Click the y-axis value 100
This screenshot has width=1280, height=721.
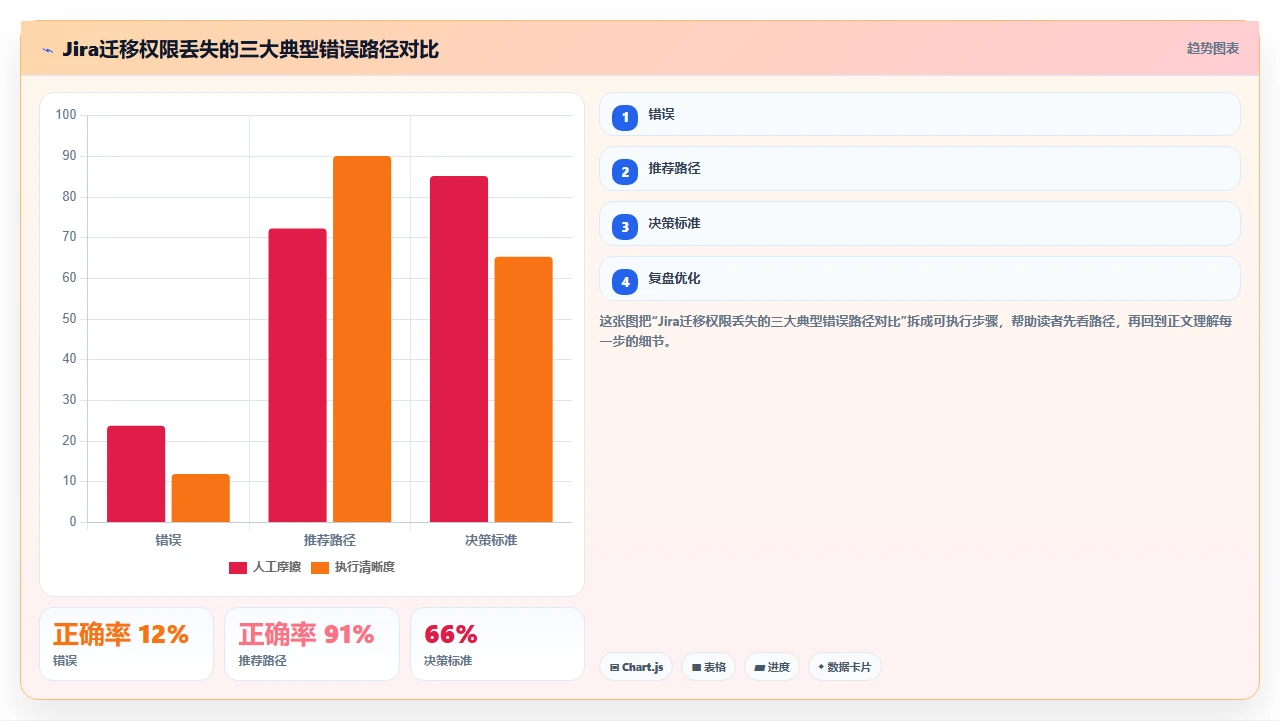pyautogui.click(x=66, y=115)
